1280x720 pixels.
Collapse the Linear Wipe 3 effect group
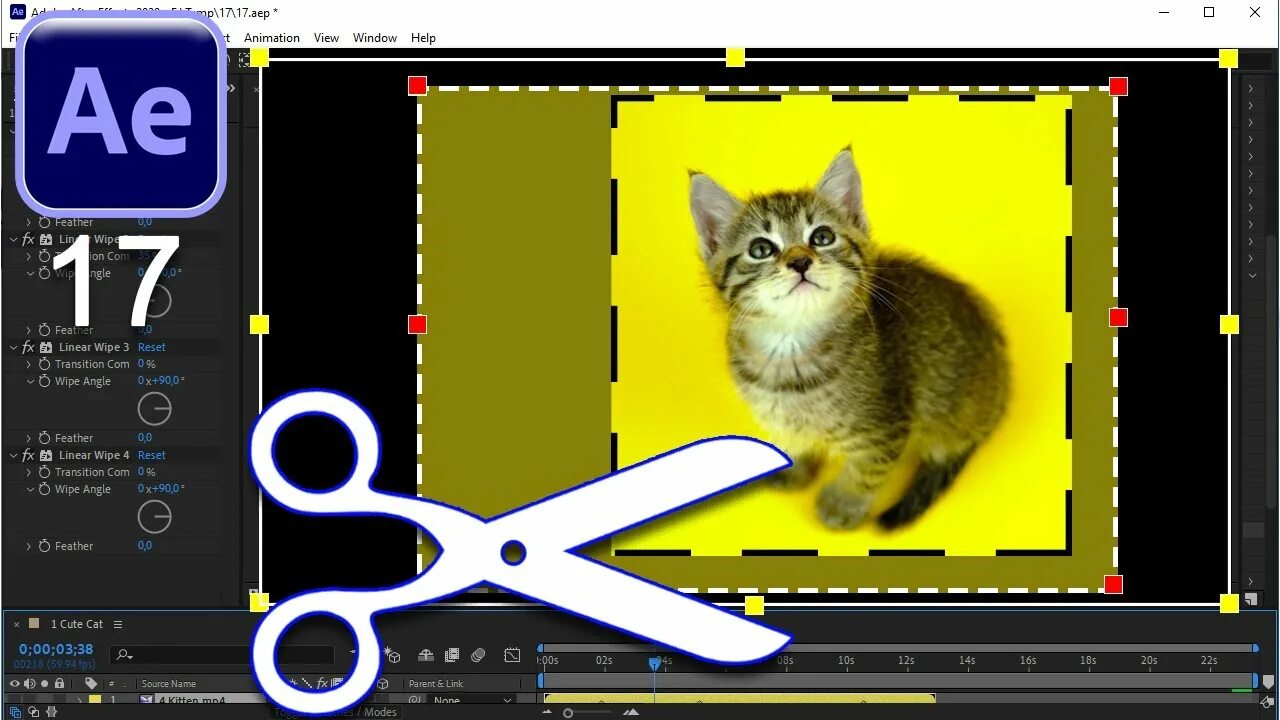(14, 347)
